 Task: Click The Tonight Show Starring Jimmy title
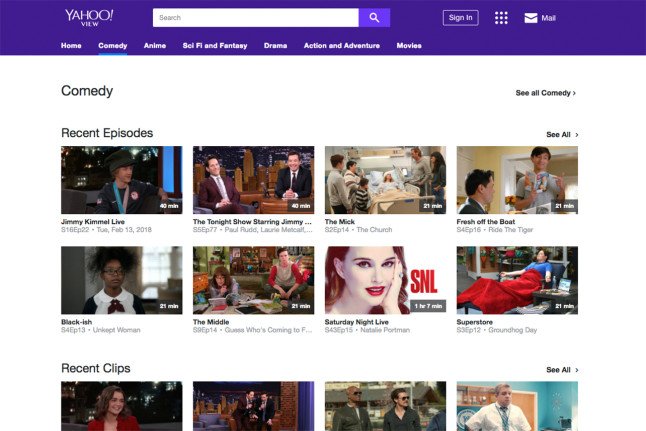252,222
